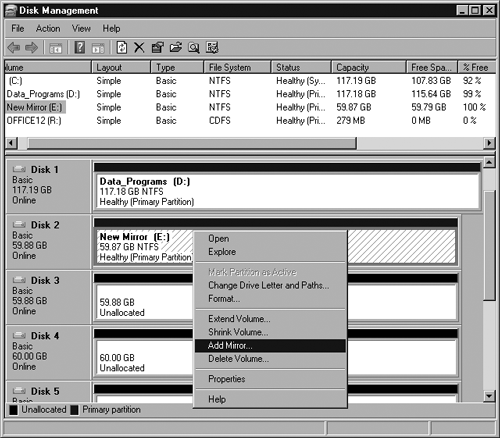Select Extend Volume... in context menu
This screenshot has height=438, width=500.
[270, 319]
